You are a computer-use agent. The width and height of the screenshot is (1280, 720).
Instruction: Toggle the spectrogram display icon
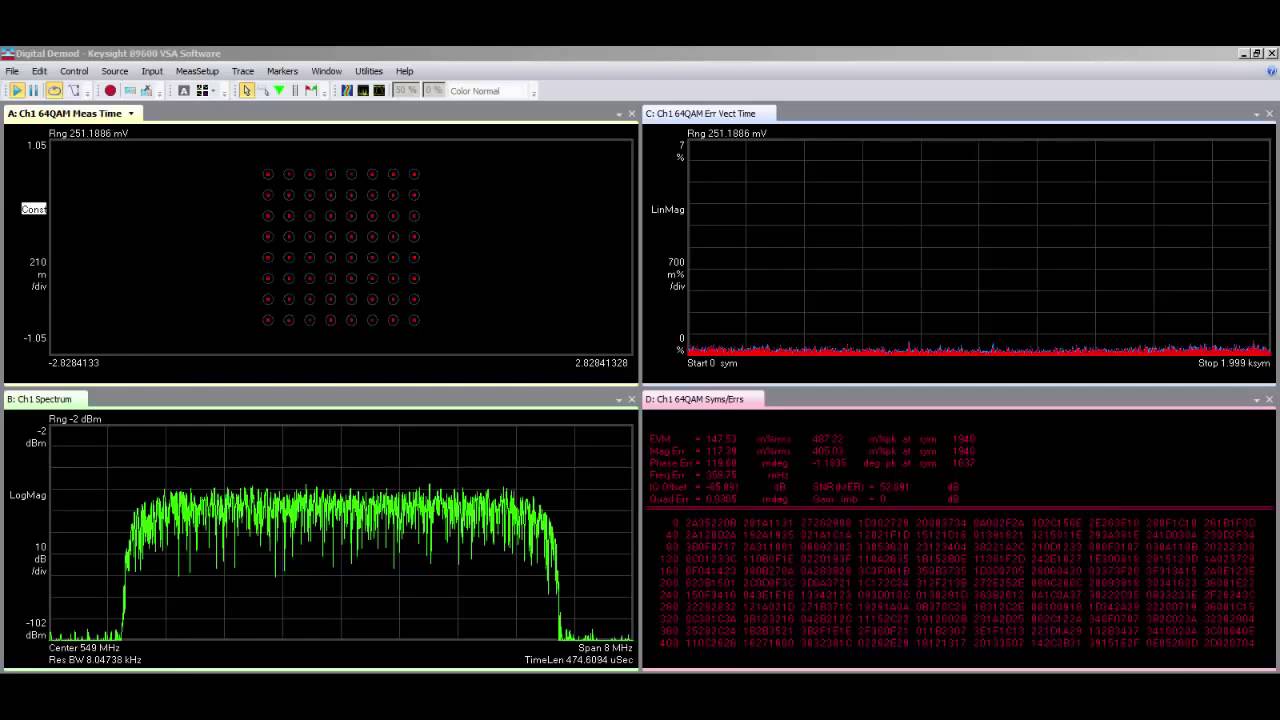(x=362, y=90)
